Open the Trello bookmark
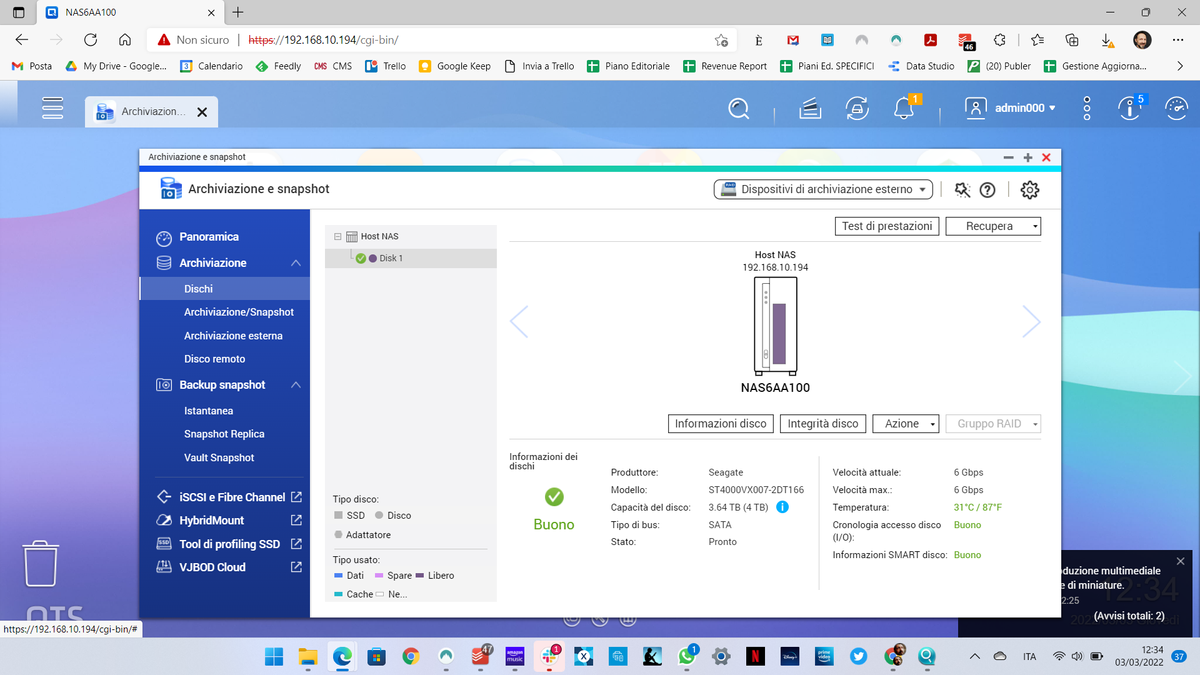Screen dimensions: 1200x675 point(385,66)
